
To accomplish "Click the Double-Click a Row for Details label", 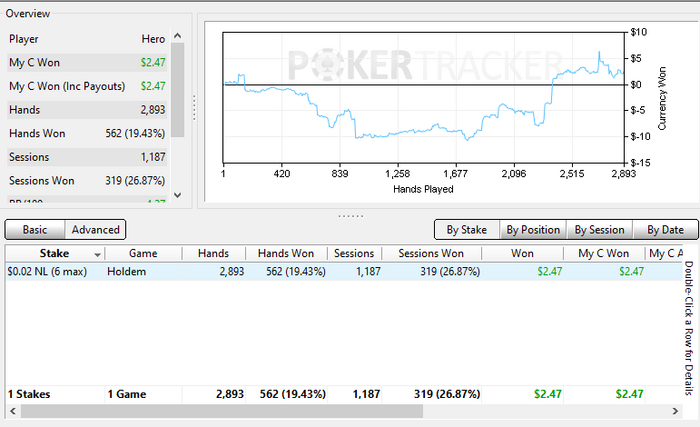I will [689, 328].
